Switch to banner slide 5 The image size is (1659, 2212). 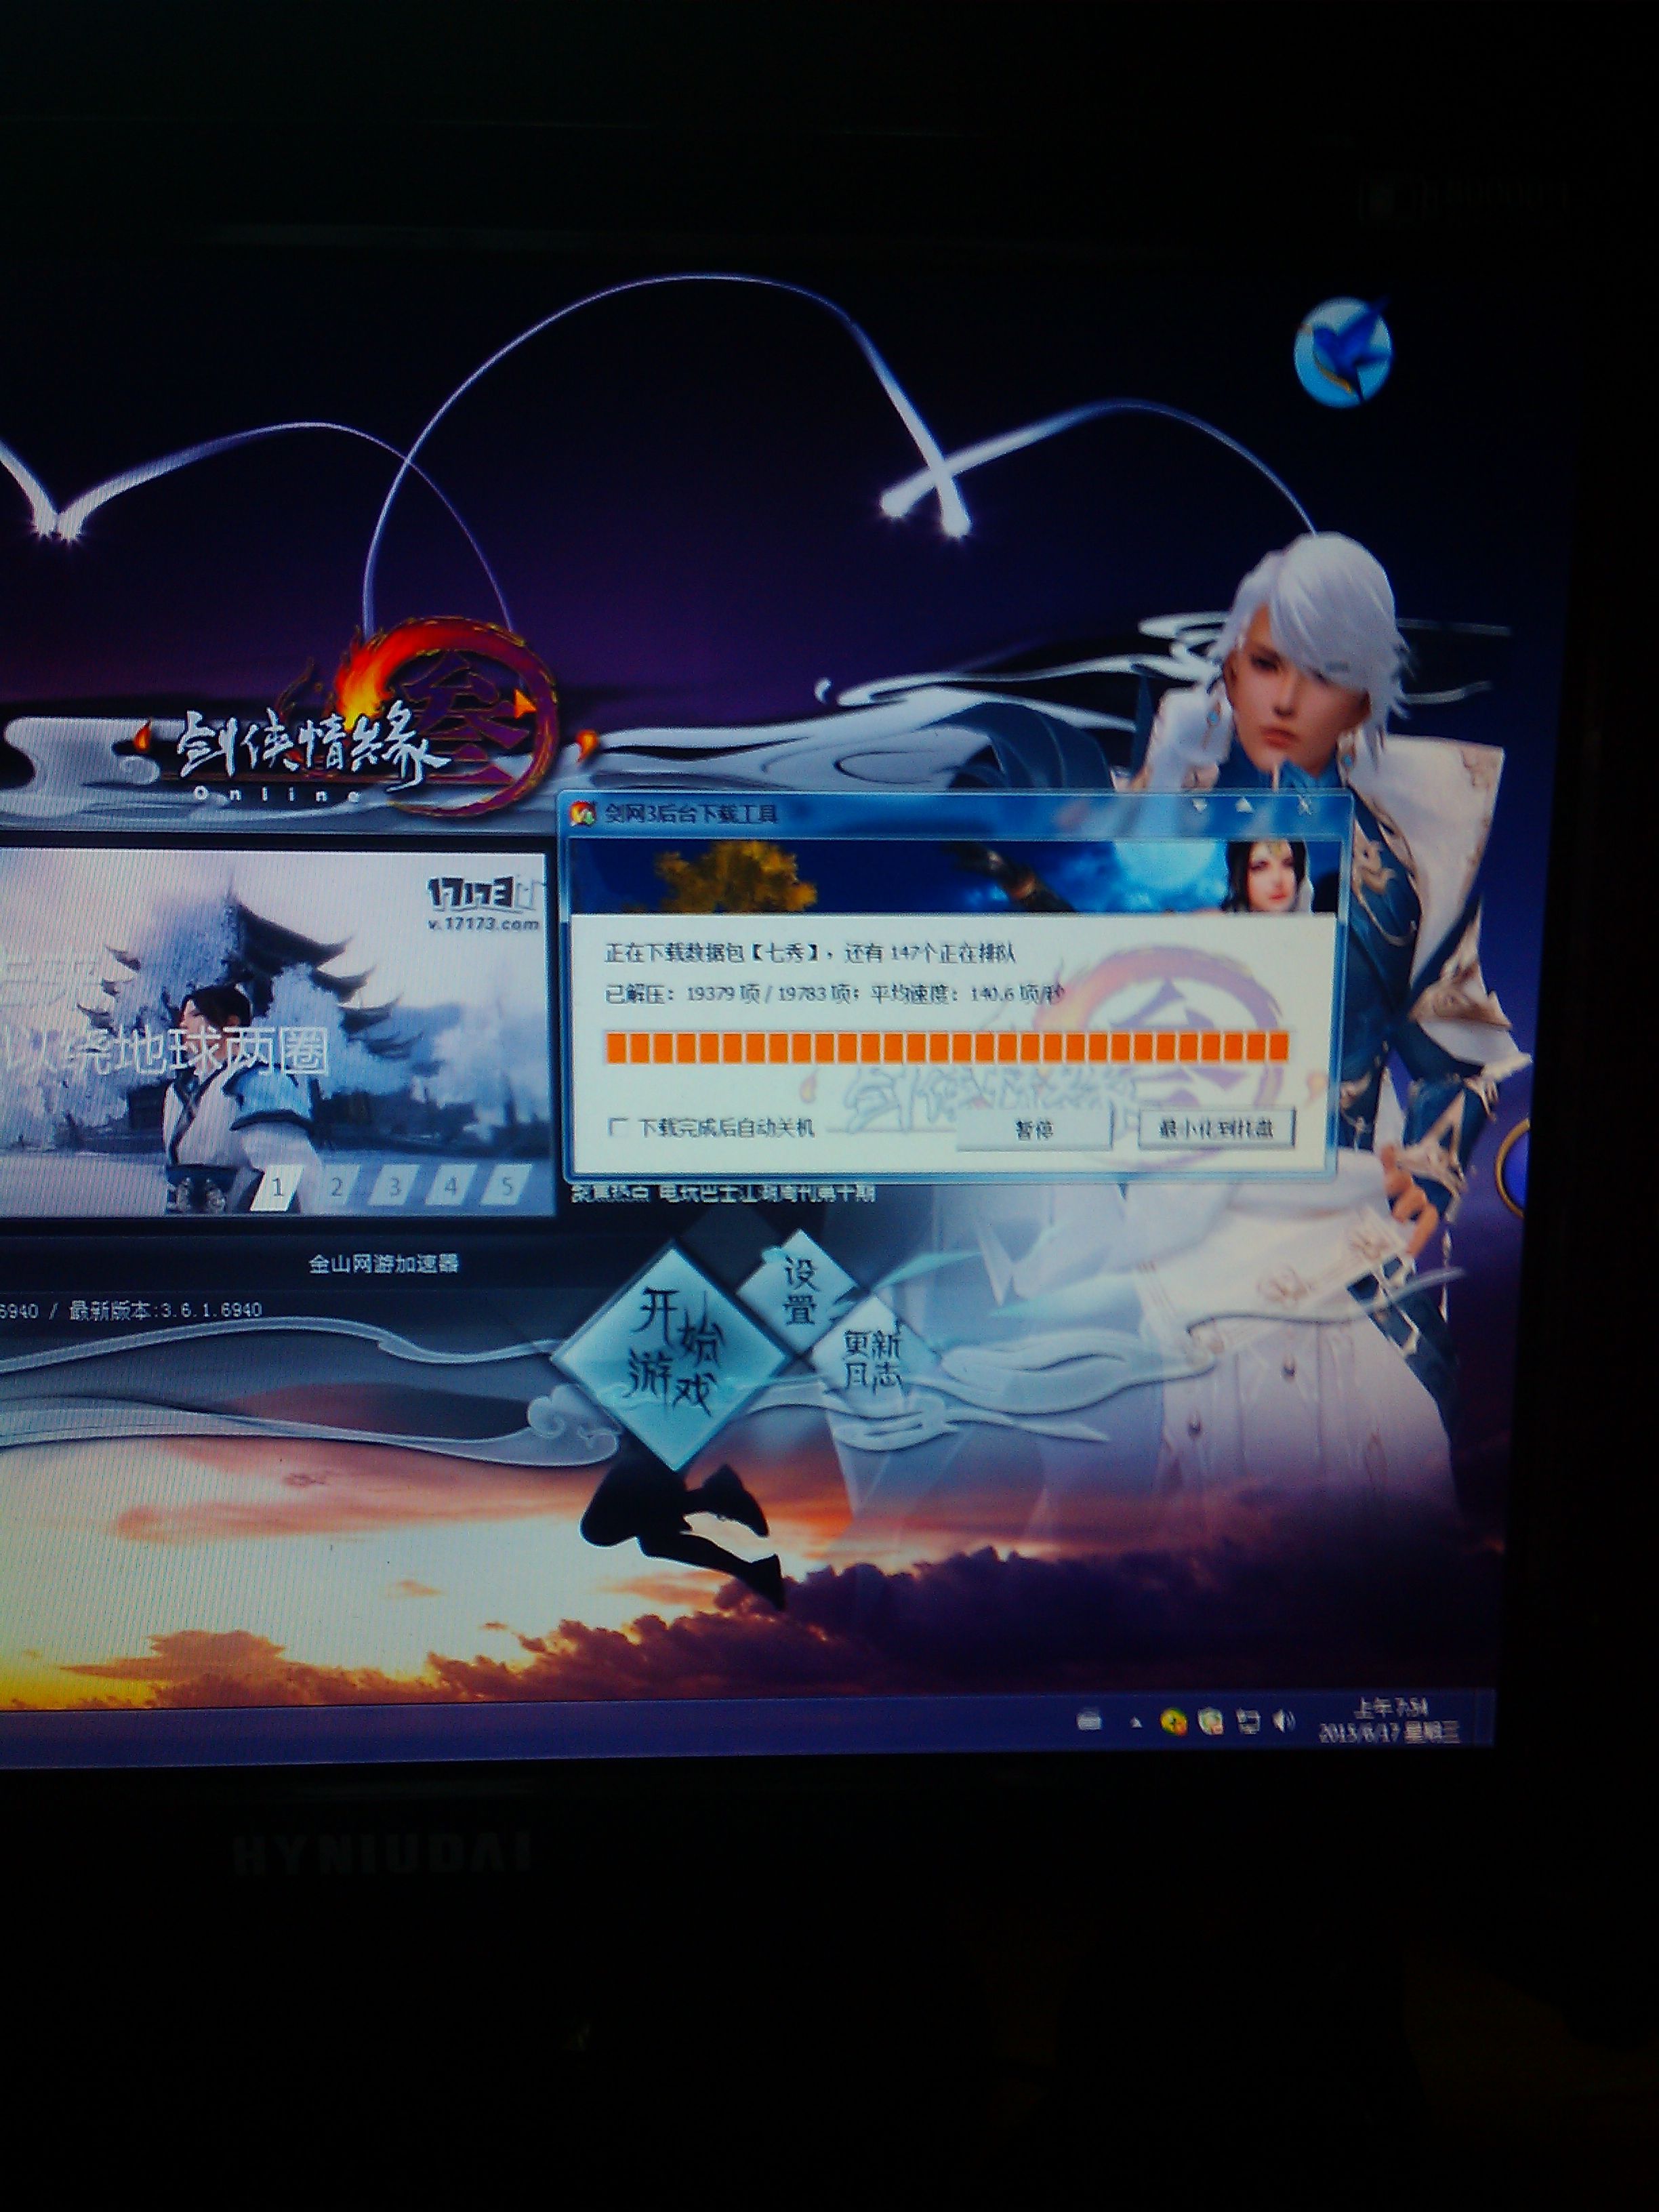pyautogui.click(x=507, y=1187)
